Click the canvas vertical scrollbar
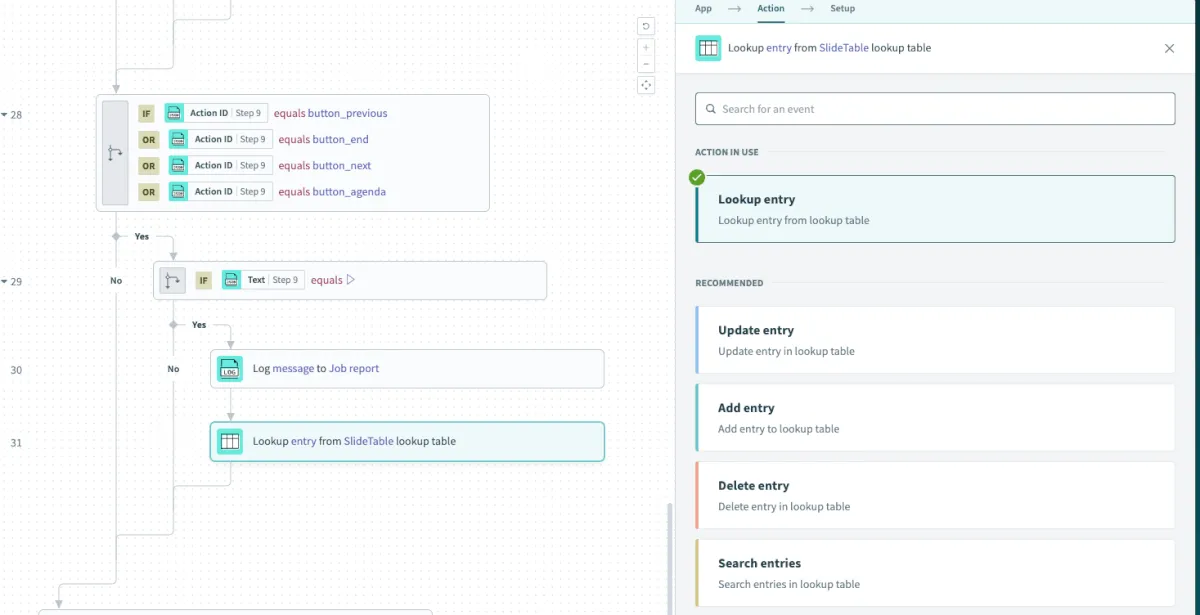Image resolution: width=1200 pixels, height=615 pixels. (x=670, y=558)
